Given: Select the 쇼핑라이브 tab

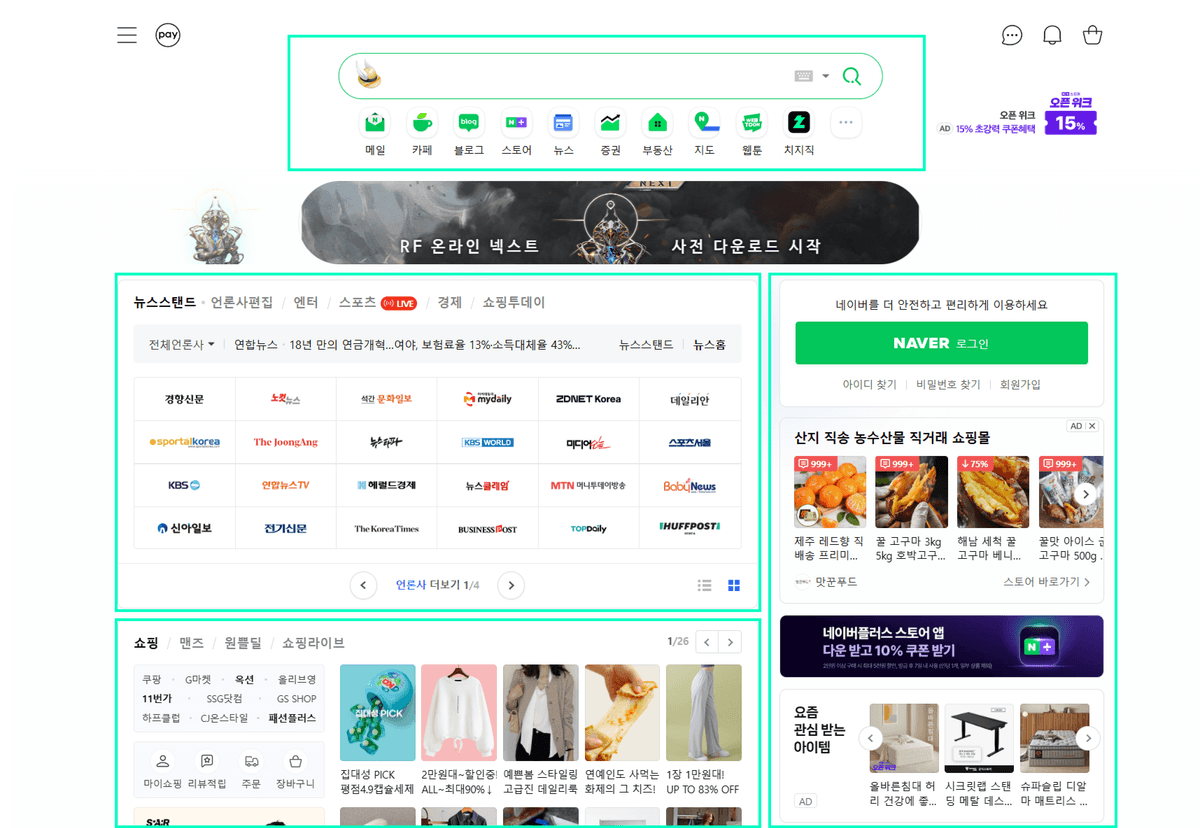Looking at the screenshot, I should pyautogui.click(x=313, y=643).
